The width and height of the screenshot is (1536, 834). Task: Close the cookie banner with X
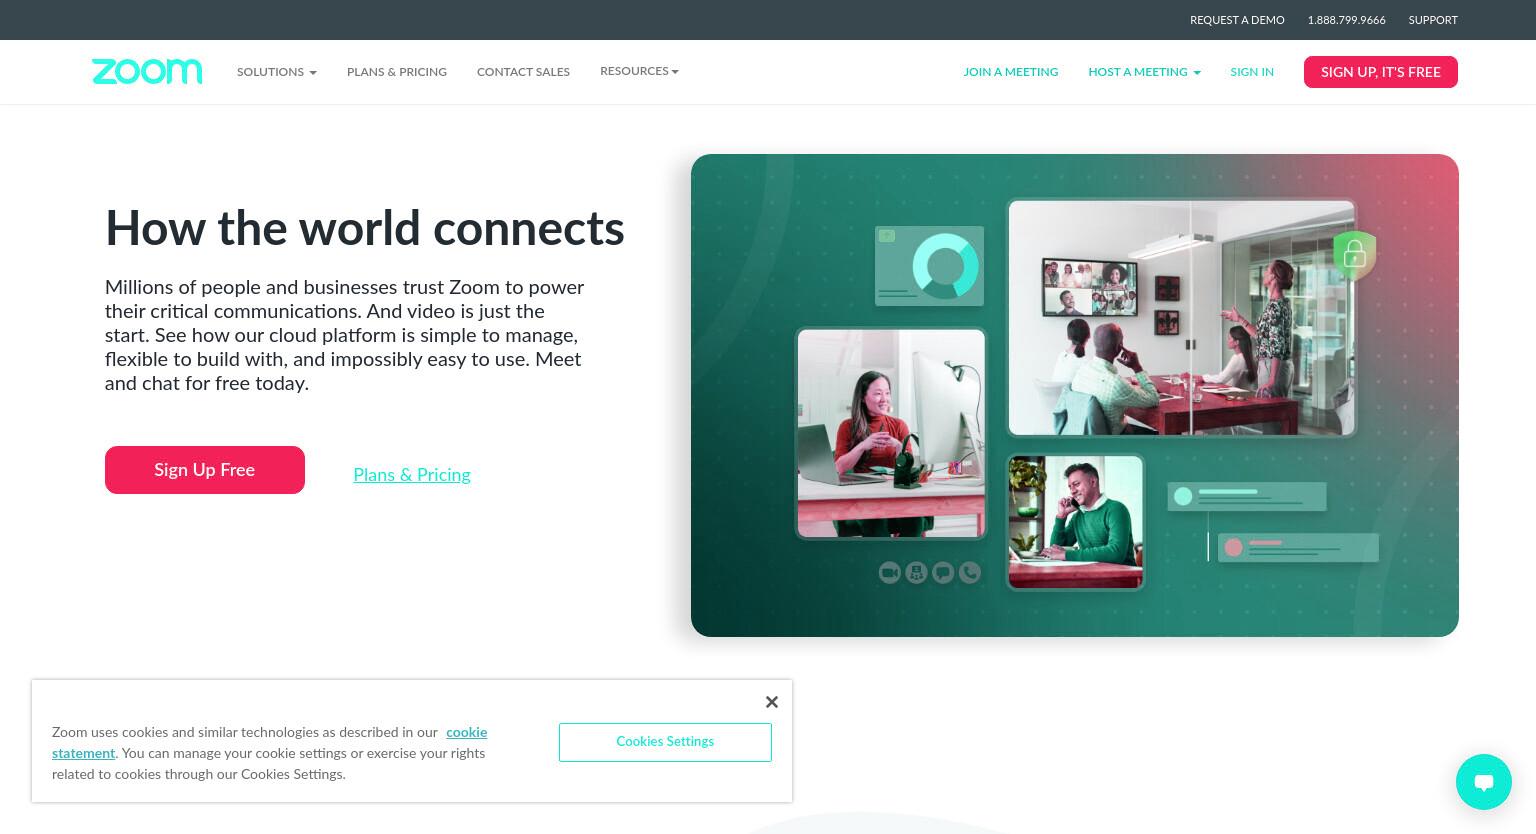click(x=772, y=702)
